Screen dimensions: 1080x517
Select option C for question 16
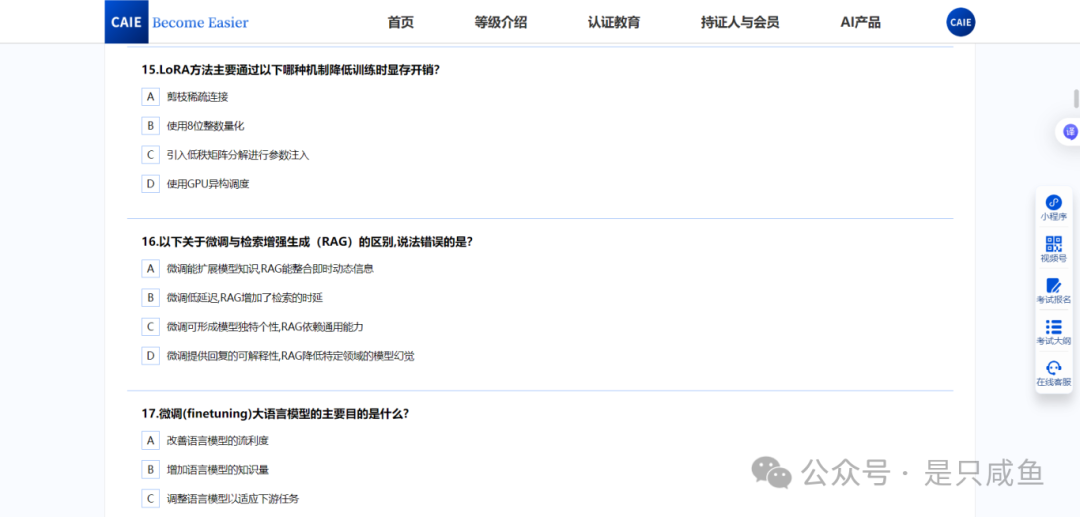click(151, 326)
